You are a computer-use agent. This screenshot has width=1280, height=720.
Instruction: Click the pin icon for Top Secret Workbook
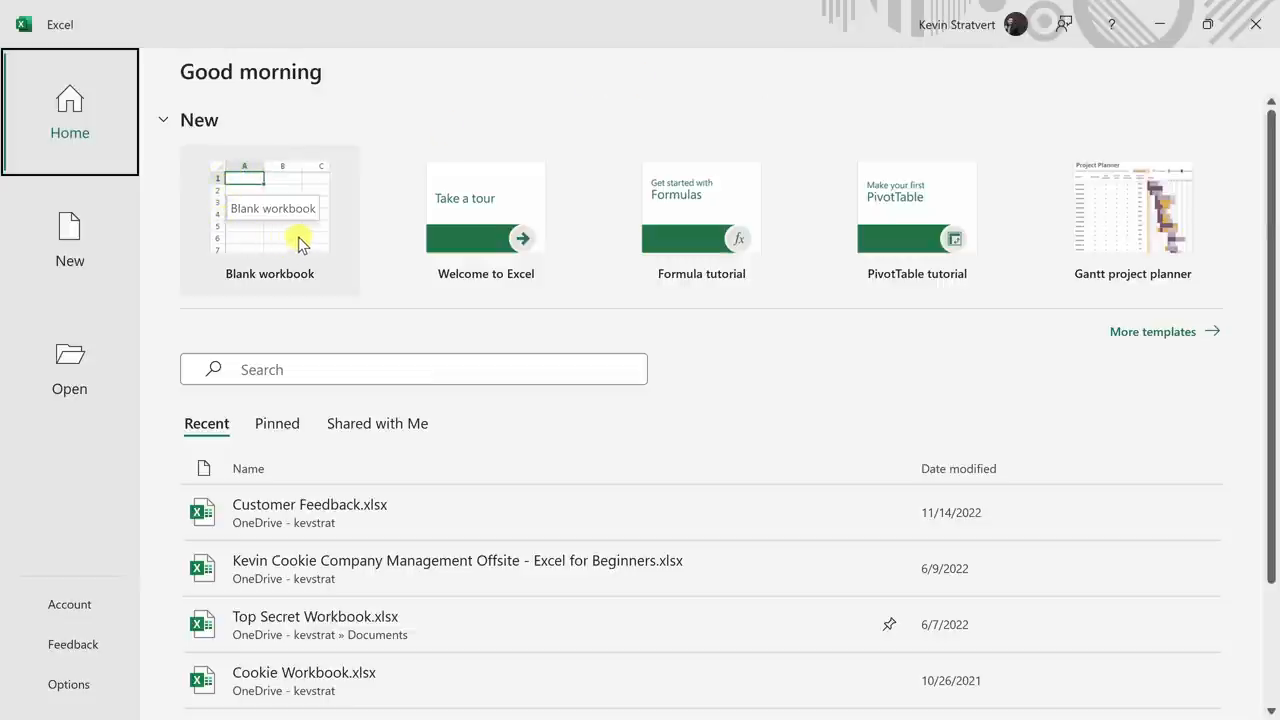point(889,624)
